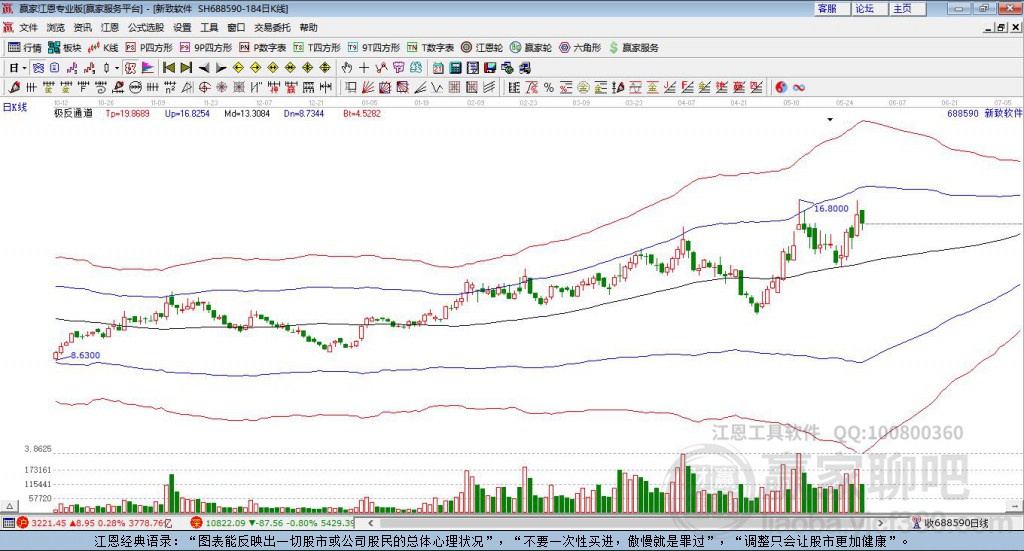
Task: Open the 板块 sector view
Action: coord(65,48)
